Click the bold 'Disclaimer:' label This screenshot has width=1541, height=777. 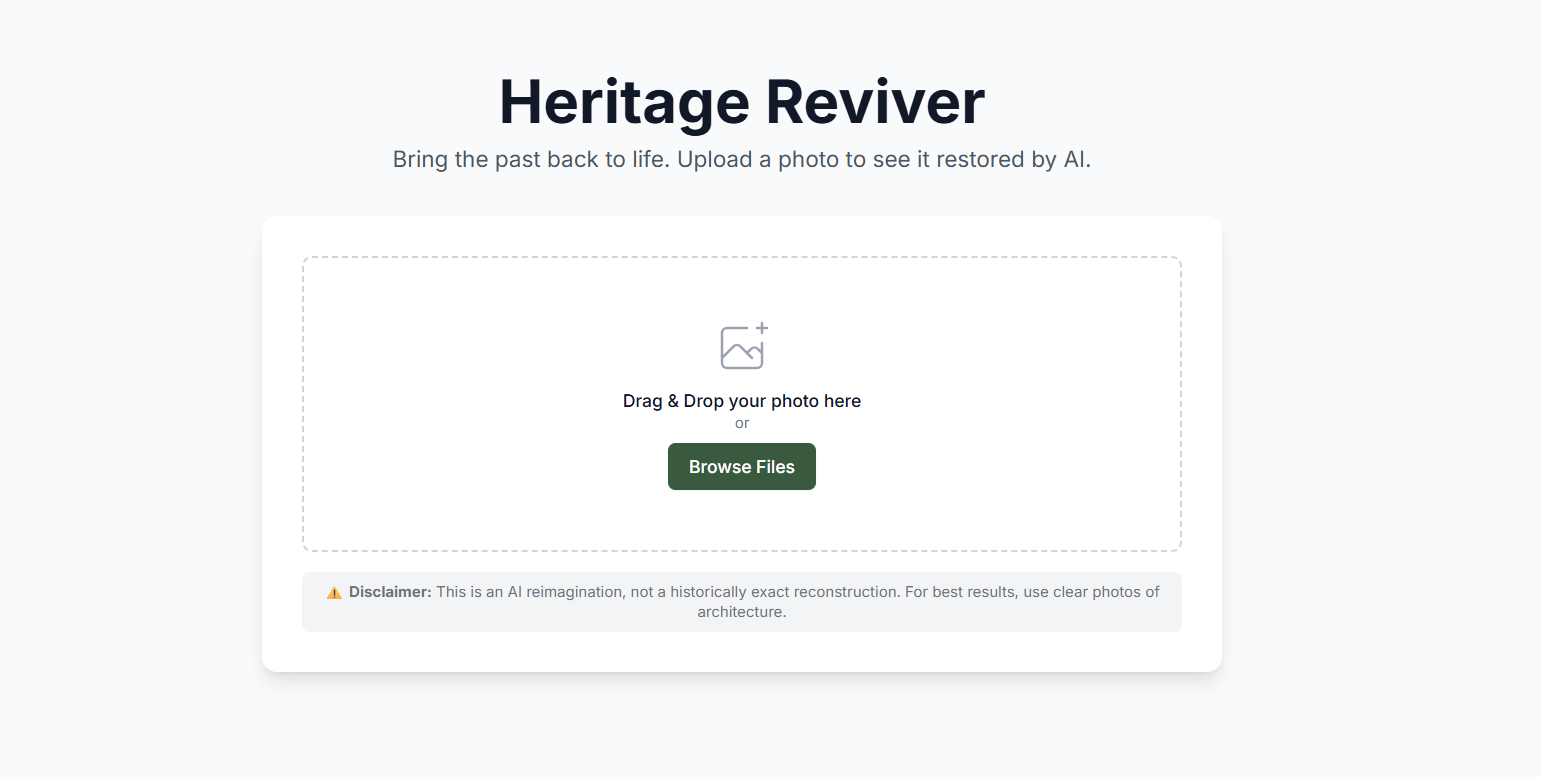tap(390, 592)
